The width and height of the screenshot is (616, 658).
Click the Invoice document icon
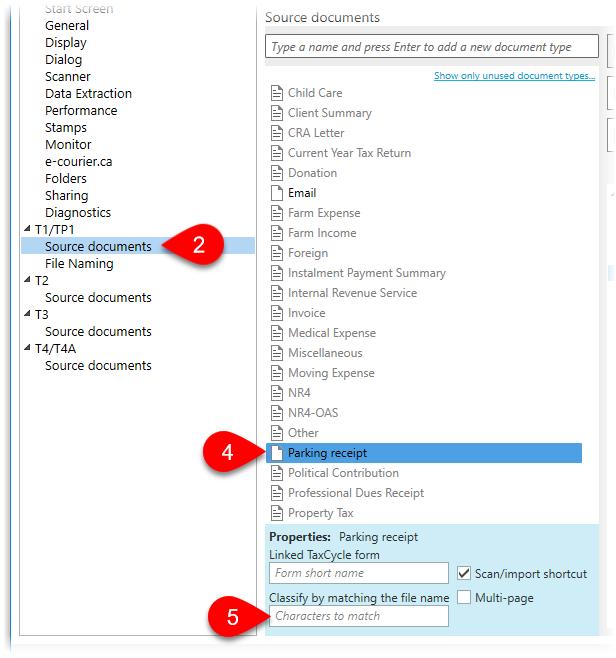pyautogui.click(x=277, y=313)
